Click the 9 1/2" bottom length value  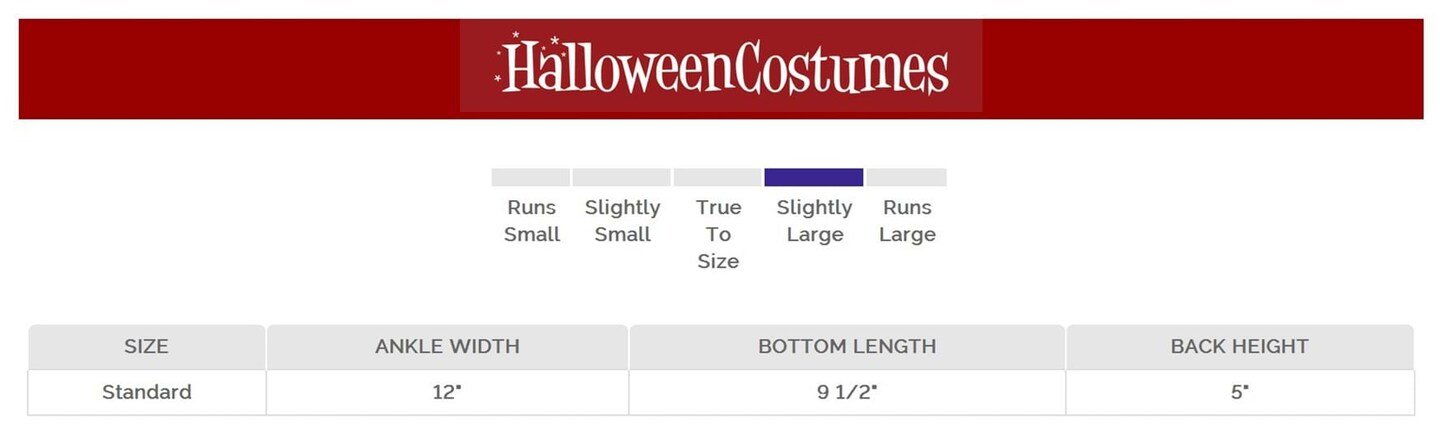(x=847, y=392)
